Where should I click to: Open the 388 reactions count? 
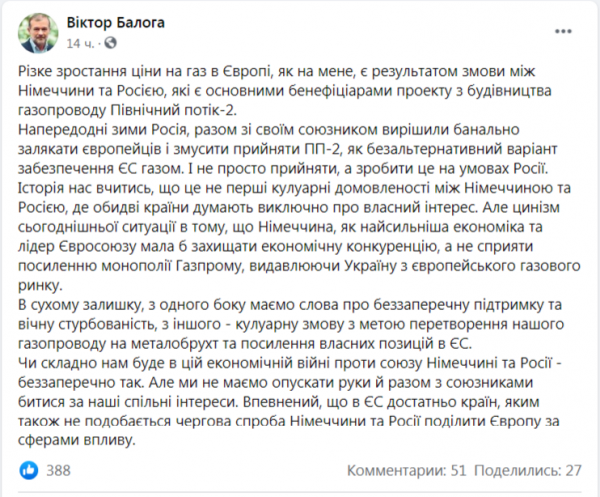click(58, 468)
